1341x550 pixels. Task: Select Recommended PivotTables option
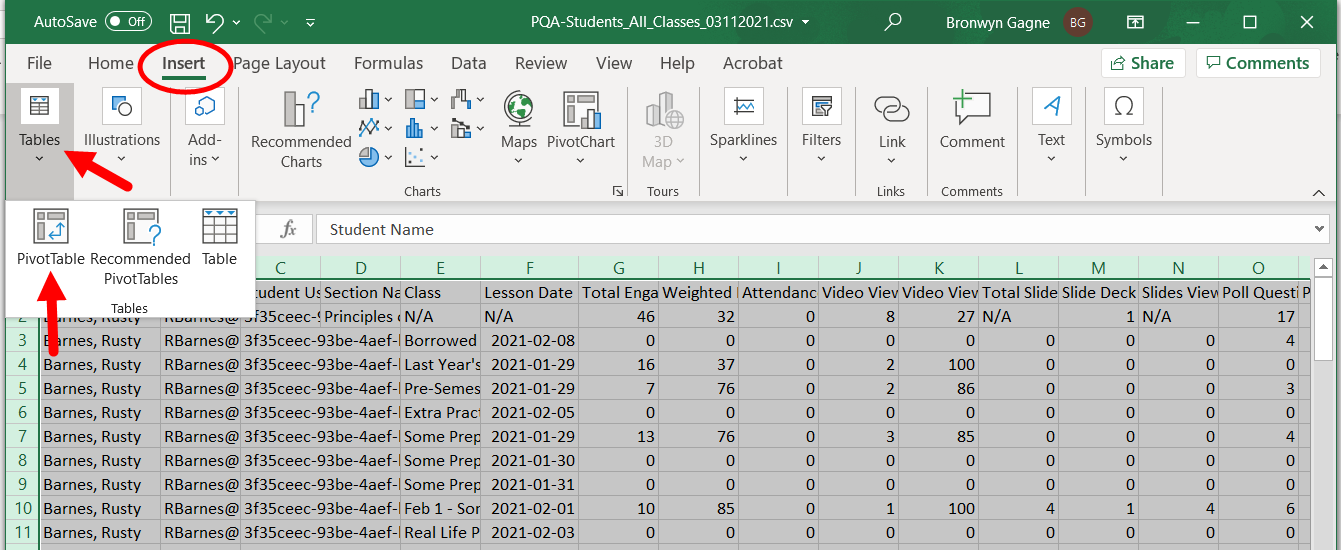140,228
